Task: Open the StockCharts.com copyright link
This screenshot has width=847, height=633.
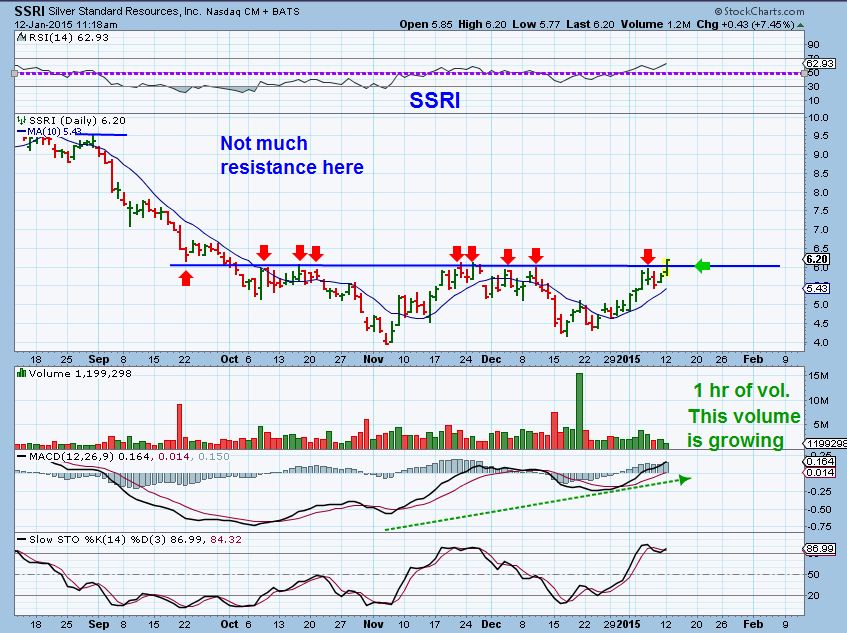Action: tap(759, 11)
